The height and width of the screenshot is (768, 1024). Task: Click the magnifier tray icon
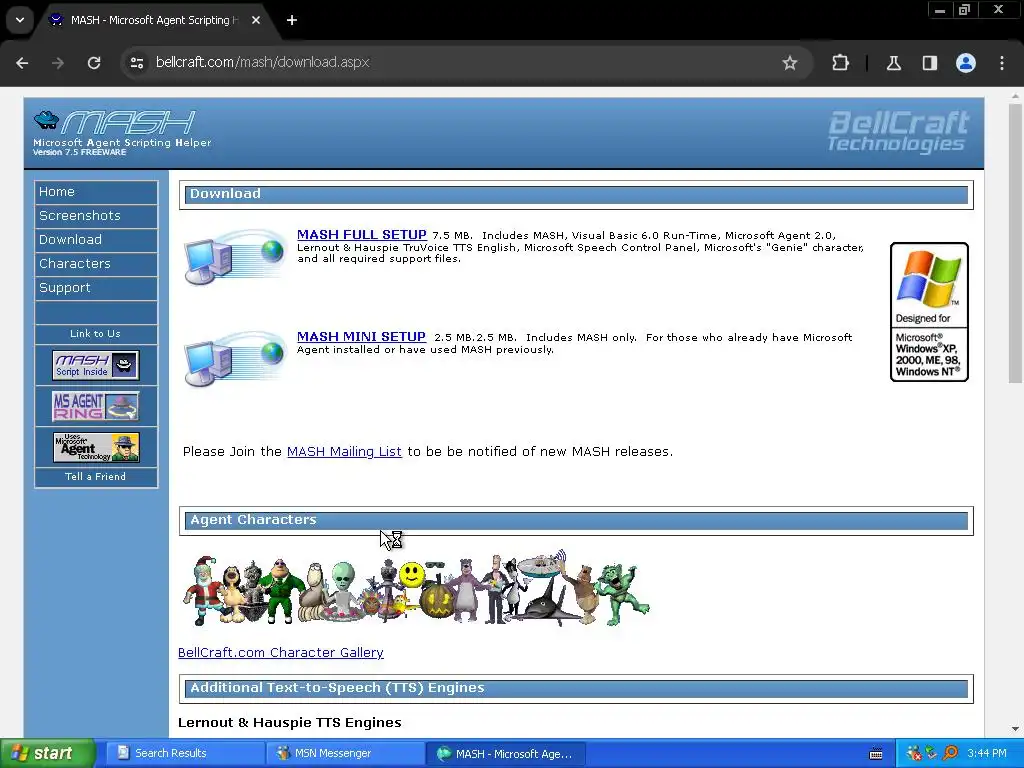pos(950,754)
